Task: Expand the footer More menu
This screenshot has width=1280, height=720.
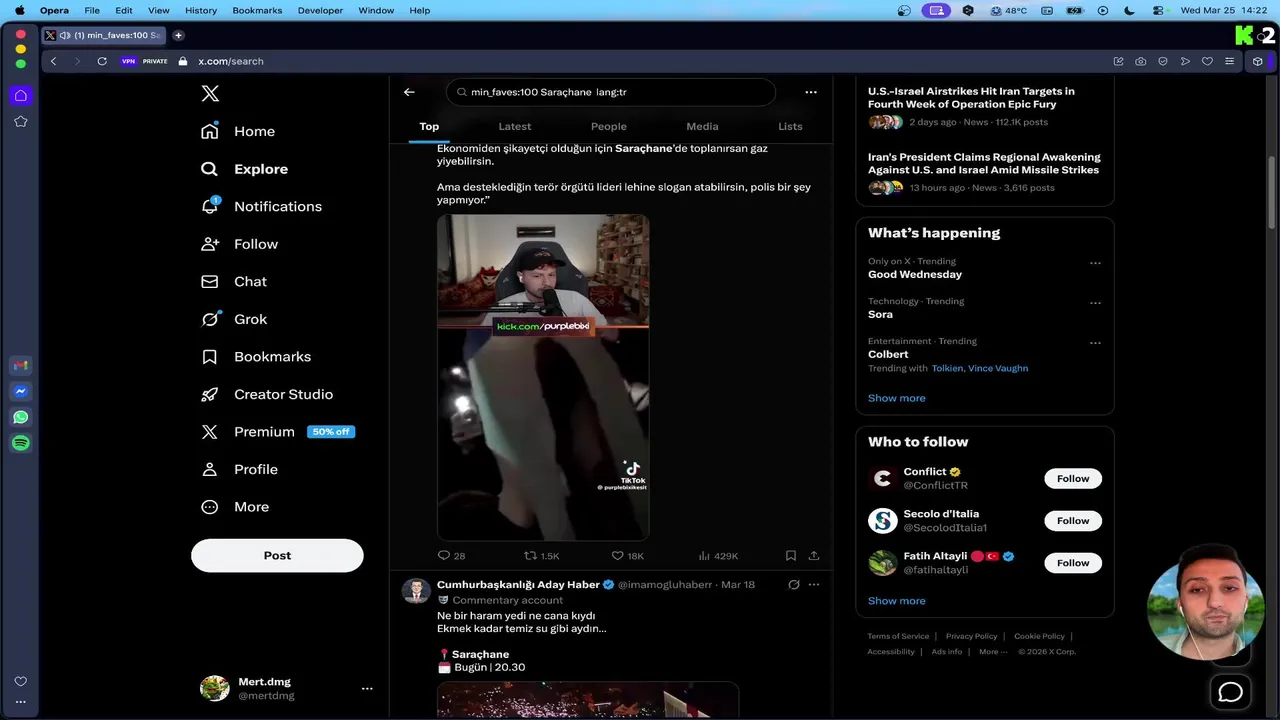Action: click(993, 652)
